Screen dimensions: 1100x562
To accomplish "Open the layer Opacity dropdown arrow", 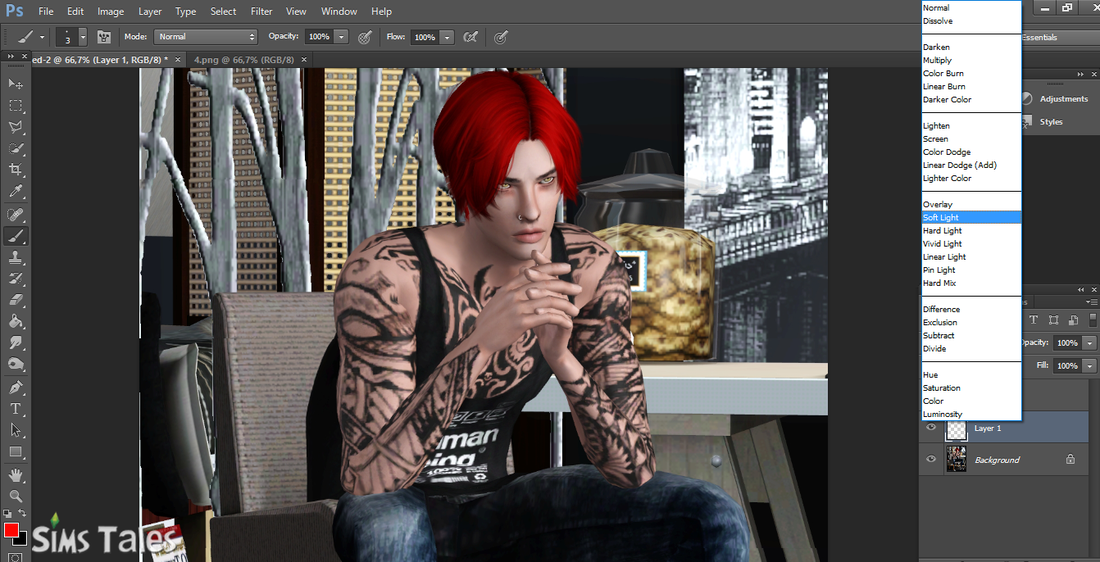I will tap(1089, 343).
